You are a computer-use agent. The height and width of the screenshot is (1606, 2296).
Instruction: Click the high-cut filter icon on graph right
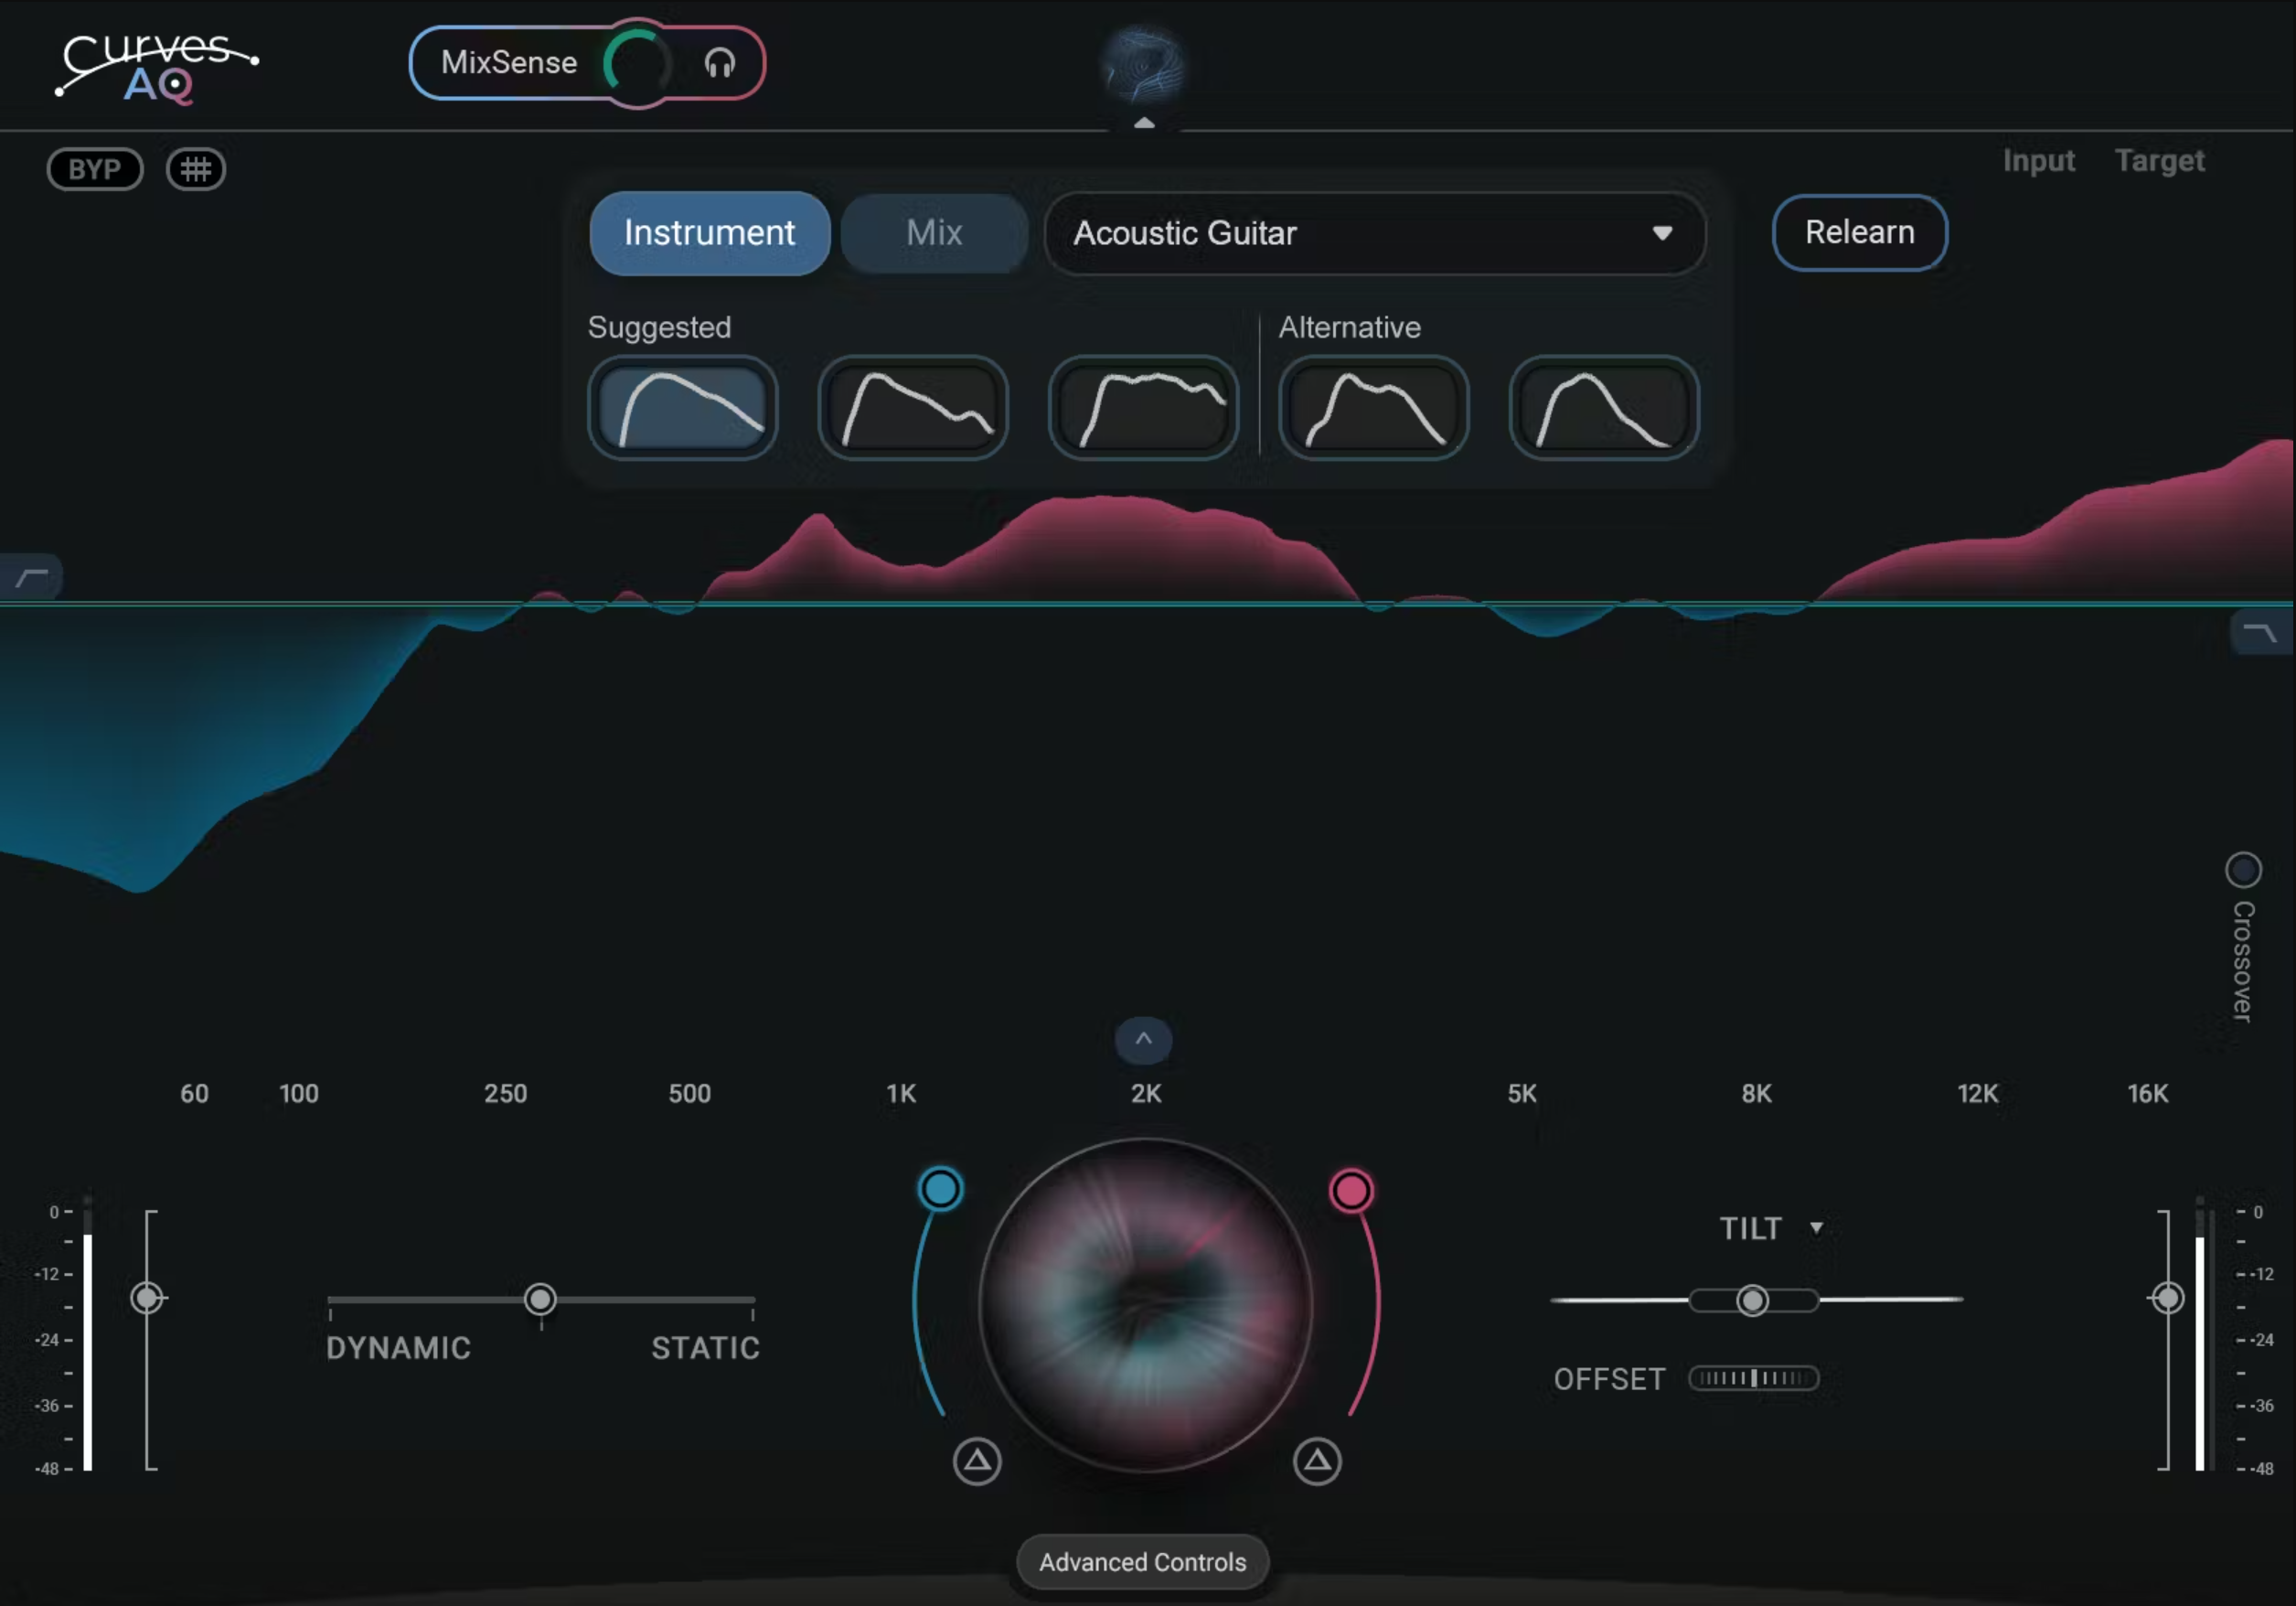[x=2261, y=630]
